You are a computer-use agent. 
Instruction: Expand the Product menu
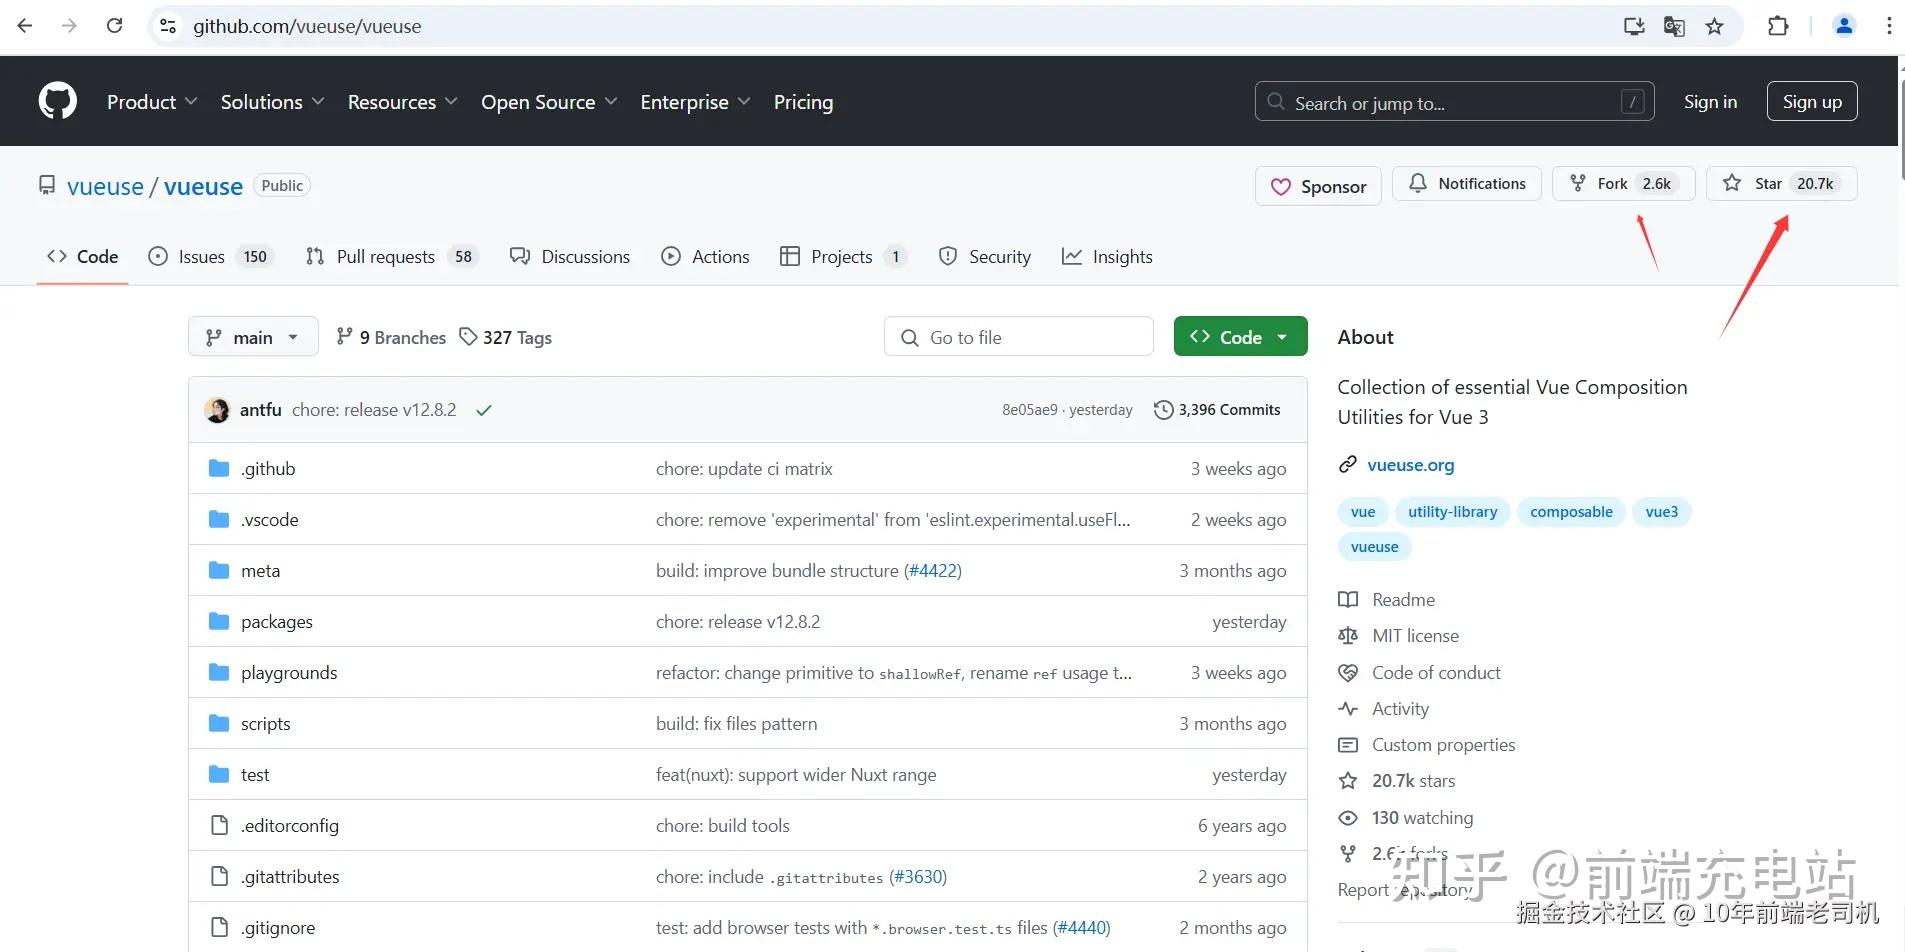tap(152, 102)
